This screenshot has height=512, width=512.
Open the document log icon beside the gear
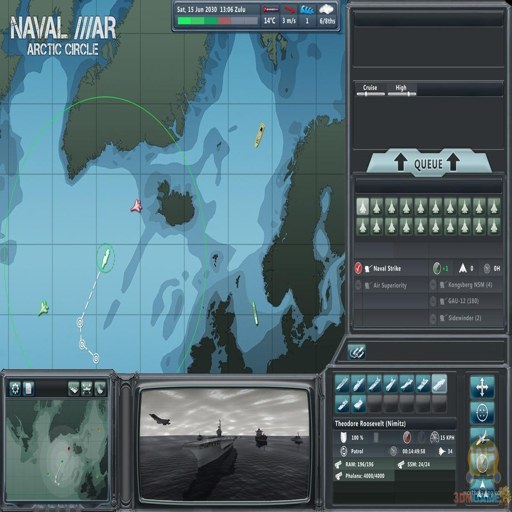pyautogui.click(x=29, y=388)
